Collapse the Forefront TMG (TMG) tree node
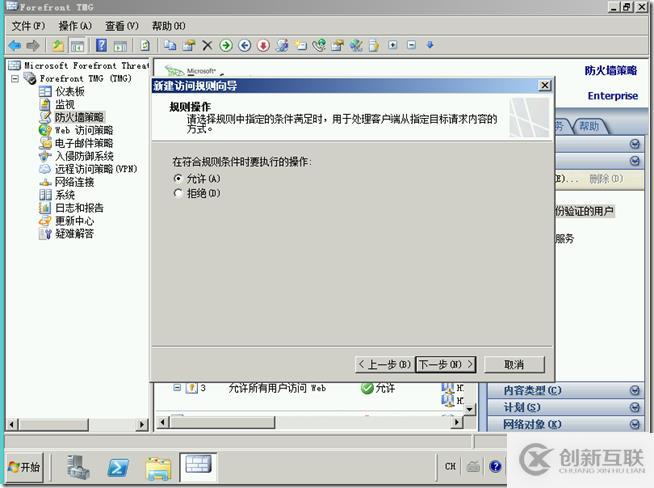 (x=15, y=78)
